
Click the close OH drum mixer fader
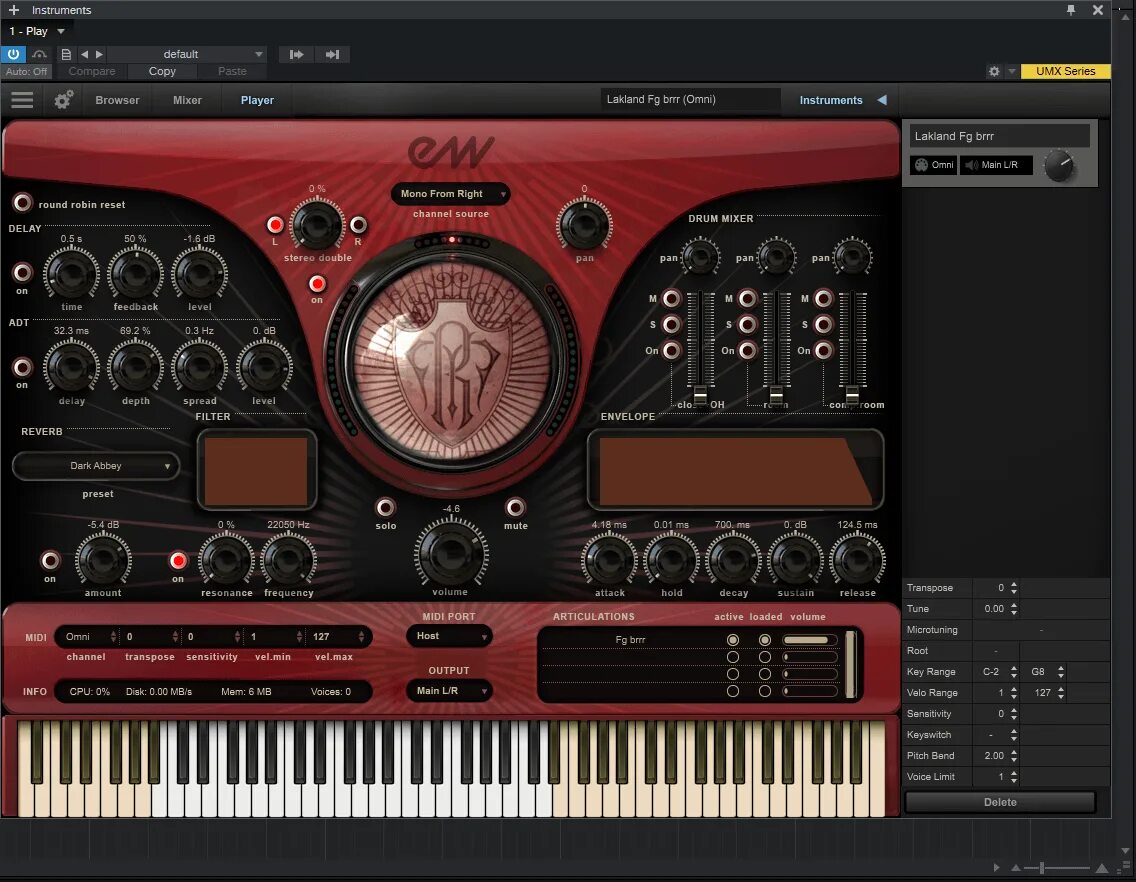pyautogui.click(x=700, y=395)
